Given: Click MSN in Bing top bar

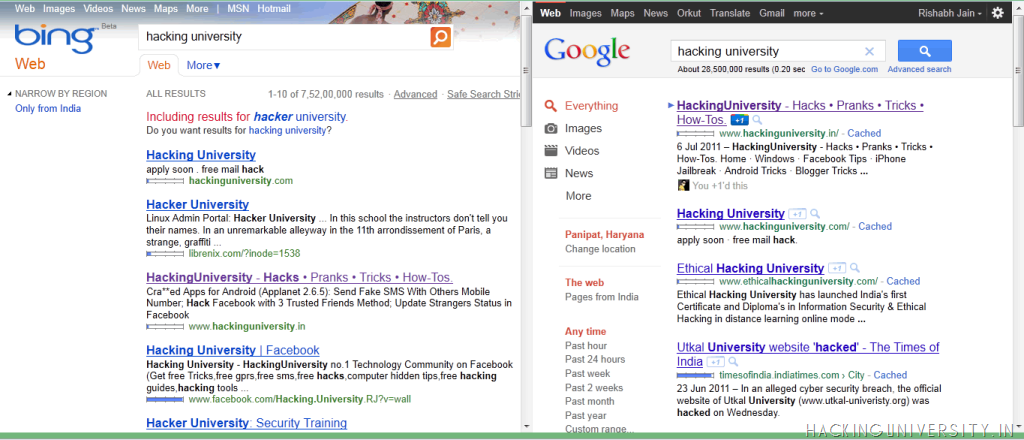Looking at the screenshot, I should (x=237, y=9).
